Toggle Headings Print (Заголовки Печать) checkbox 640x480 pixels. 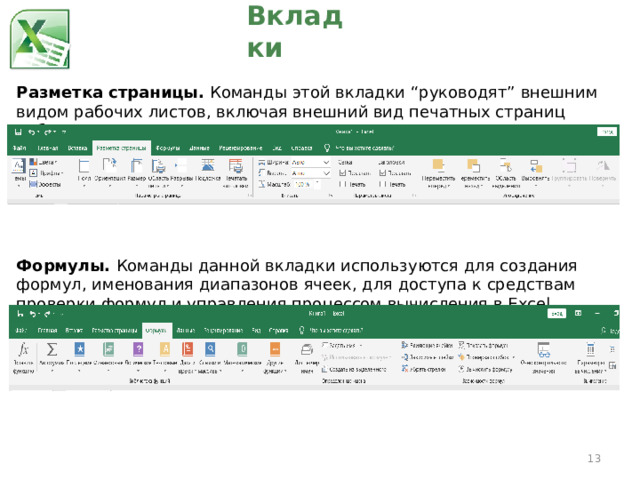click(382, 184)
